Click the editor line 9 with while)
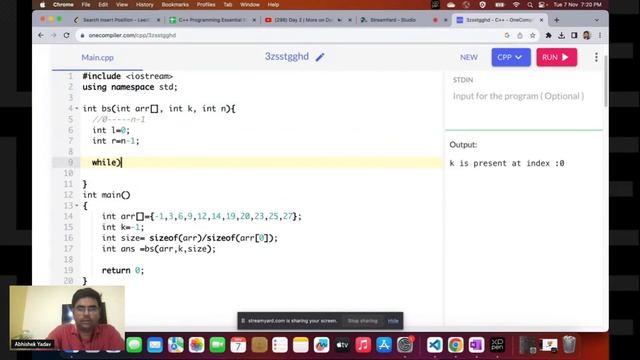Image resolution: width=640 pixels, height=360 pixels. click(x=261, y=162)
